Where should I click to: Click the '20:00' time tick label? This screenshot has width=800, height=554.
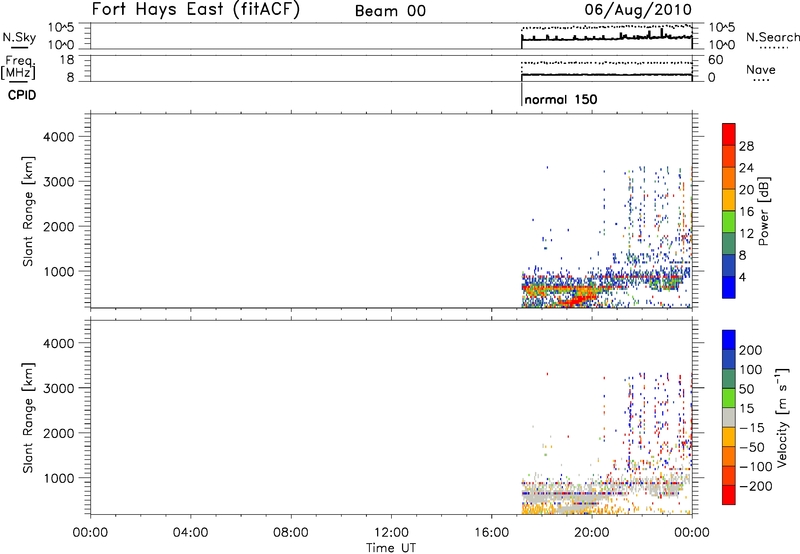pyautogui.click(x=591, y=533)
